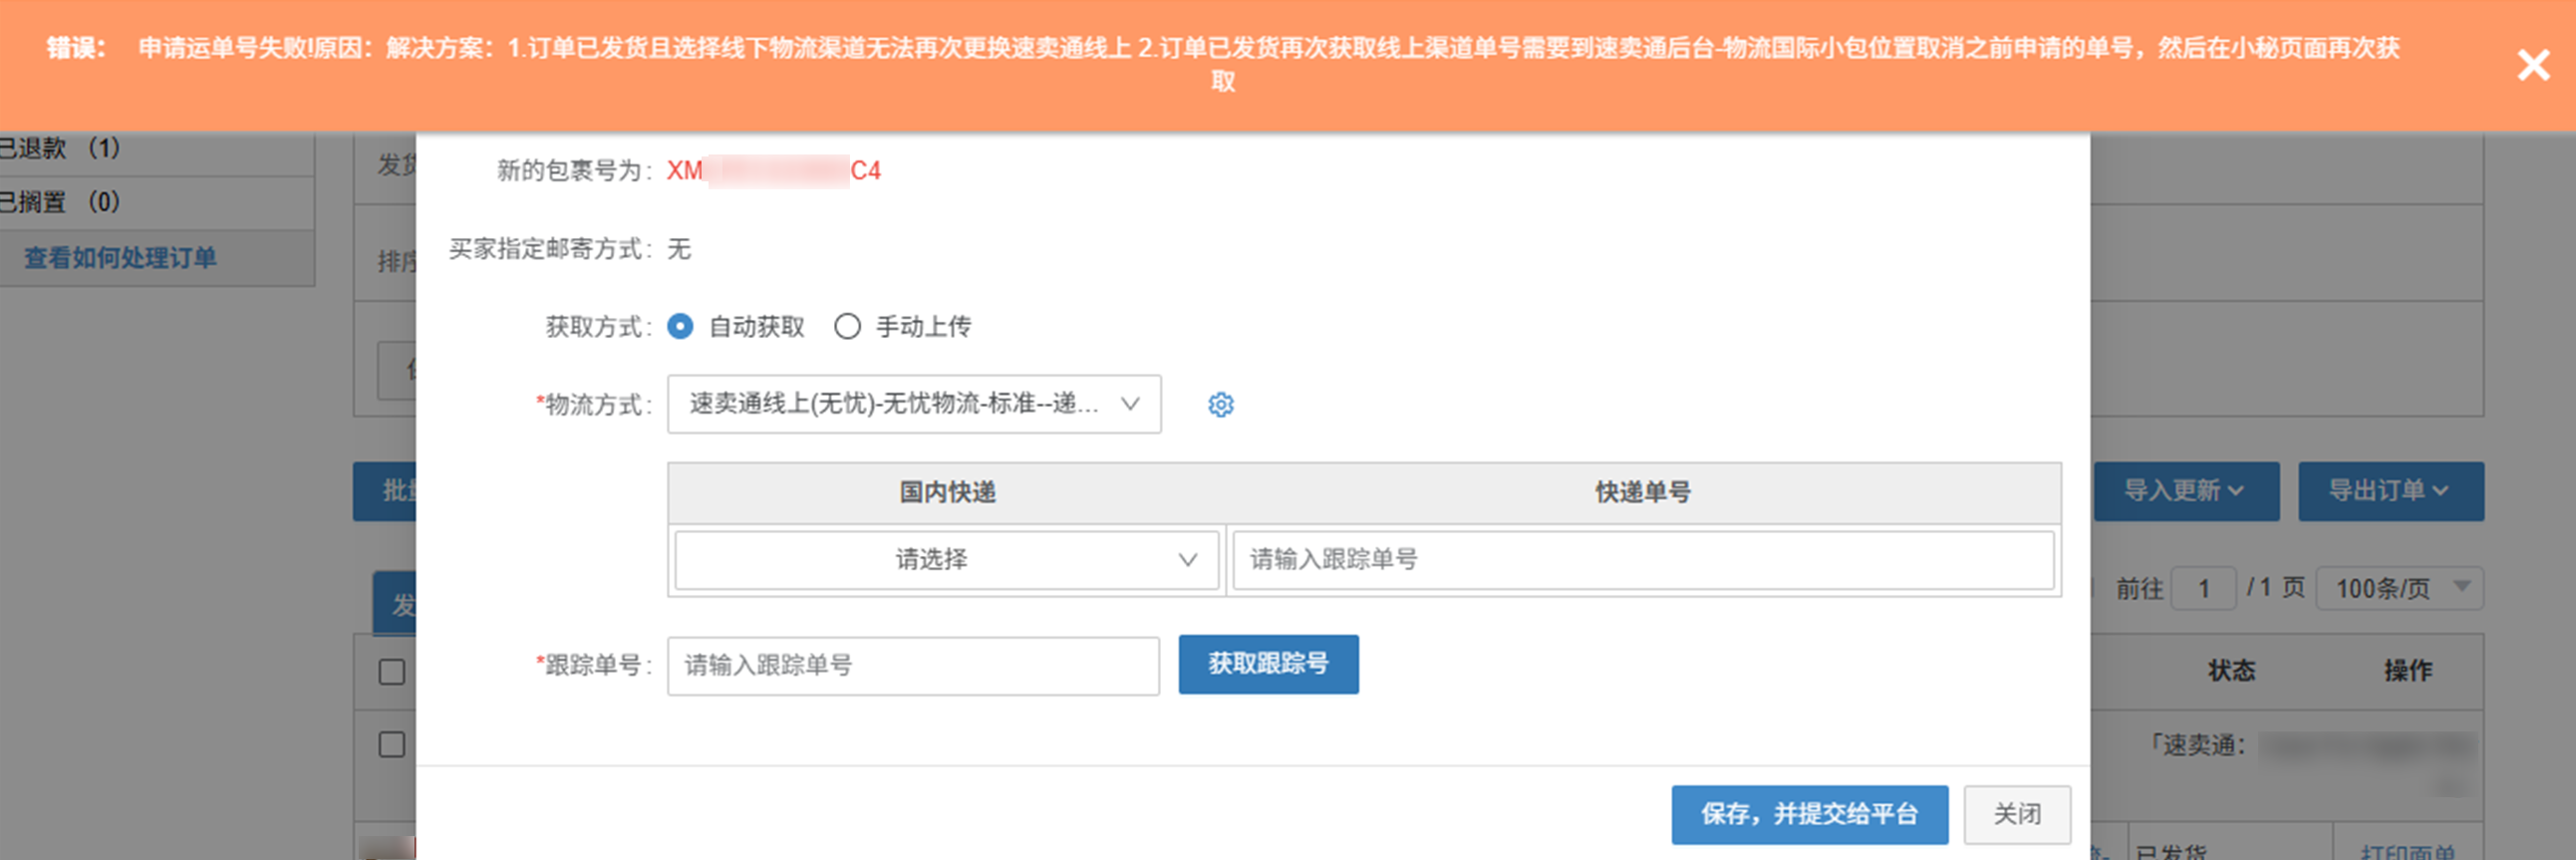The height and width of the screenshot is (860, 2576).
Task: Open 导入更新 dropdown menu
Action: point(2186,491)
